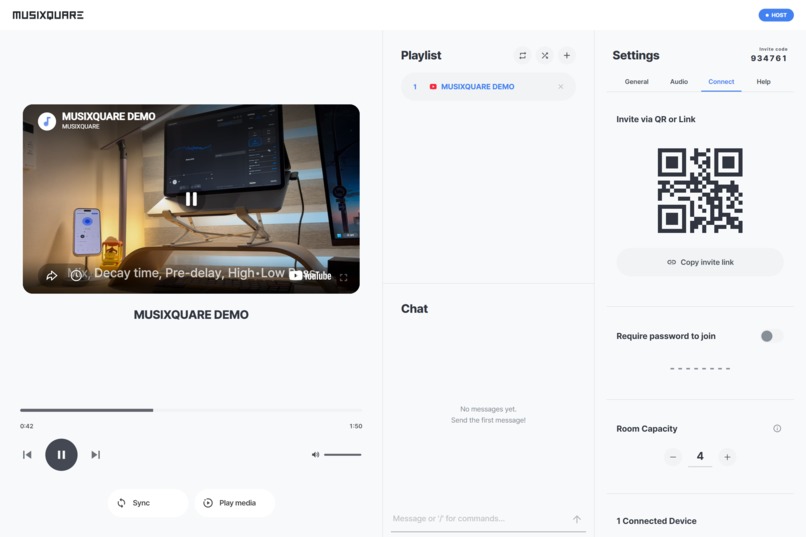The width and height of the screenshot is (806, 537).
Task: Pause video via overlay pause icon
Action: (x=191, y=199)
